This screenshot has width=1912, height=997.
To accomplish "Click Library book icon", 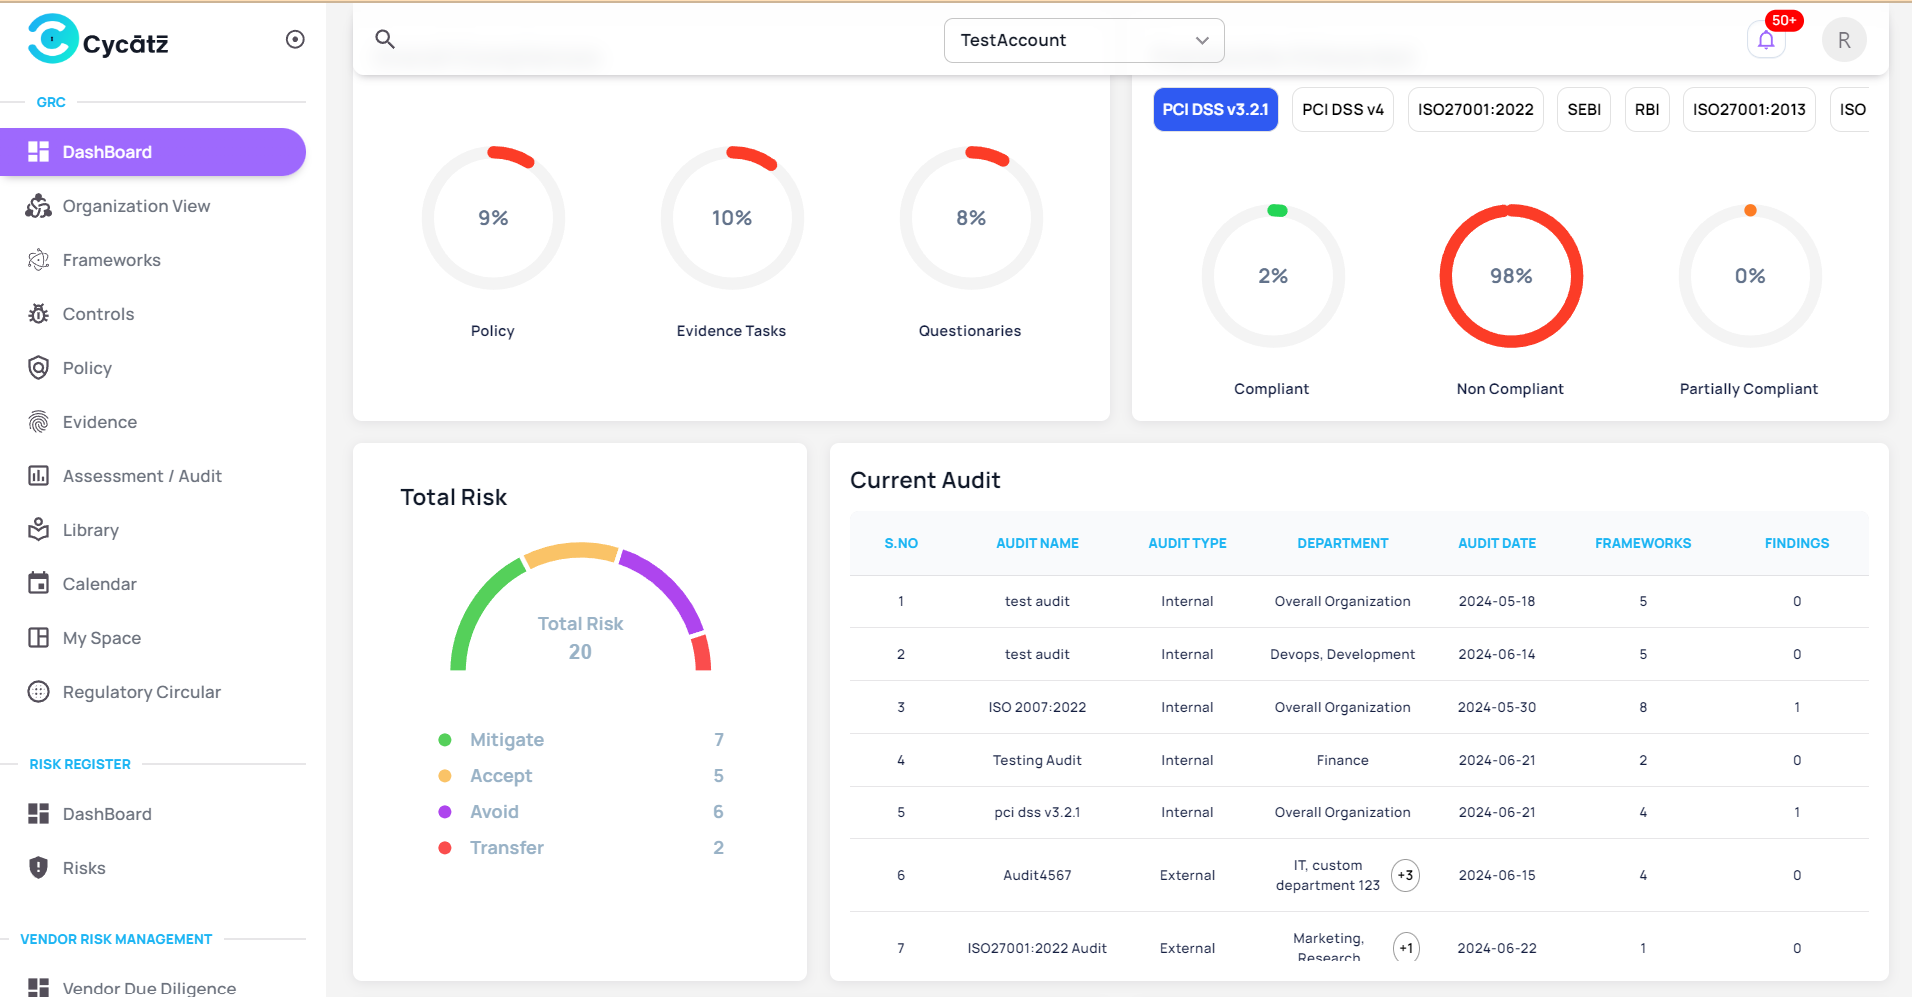I will pyautogui.click(x=38, y=530).
